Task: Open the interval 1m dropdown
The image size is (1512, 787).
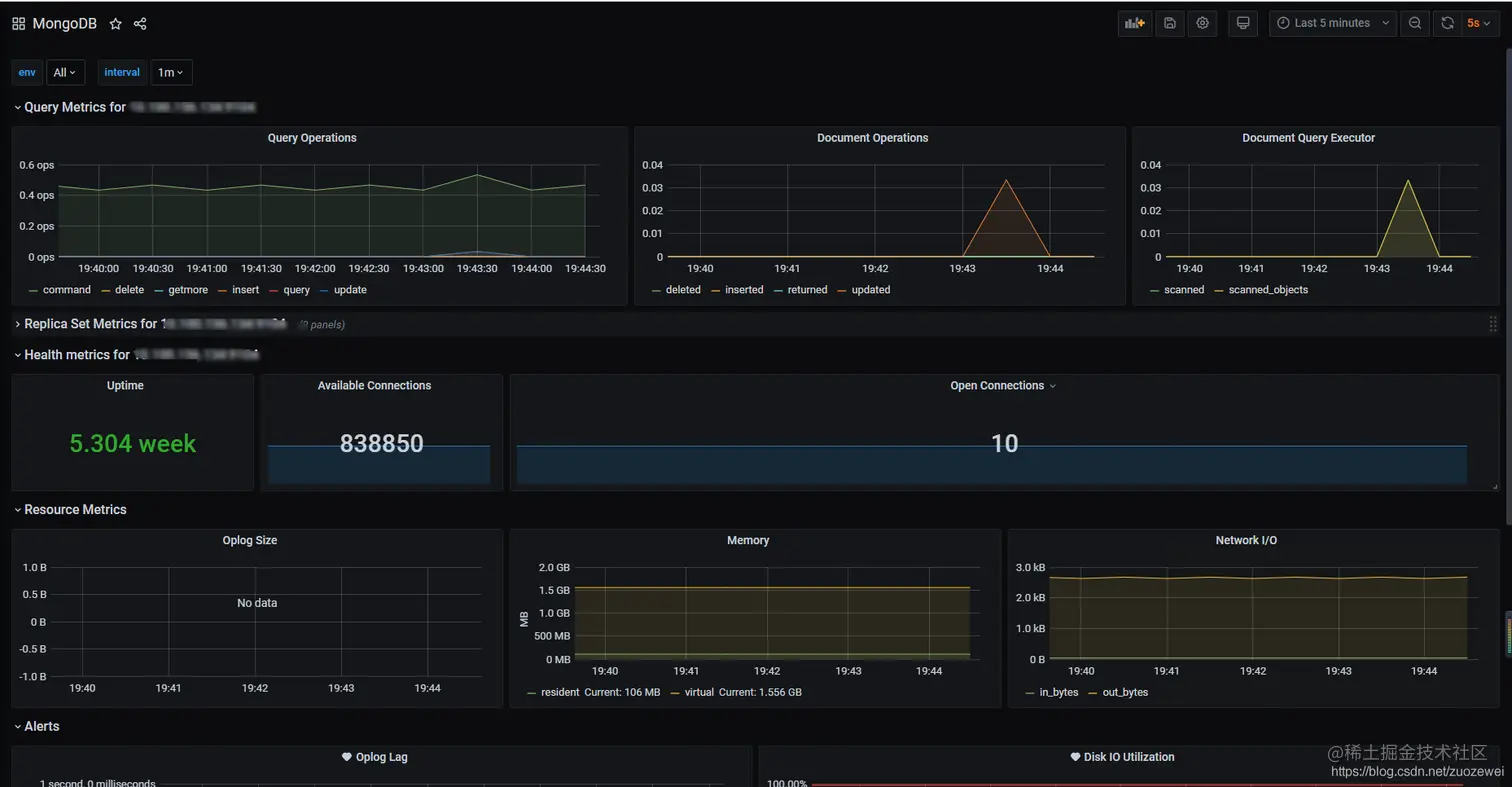Action: pyautogui.click(x=171, y=72)
